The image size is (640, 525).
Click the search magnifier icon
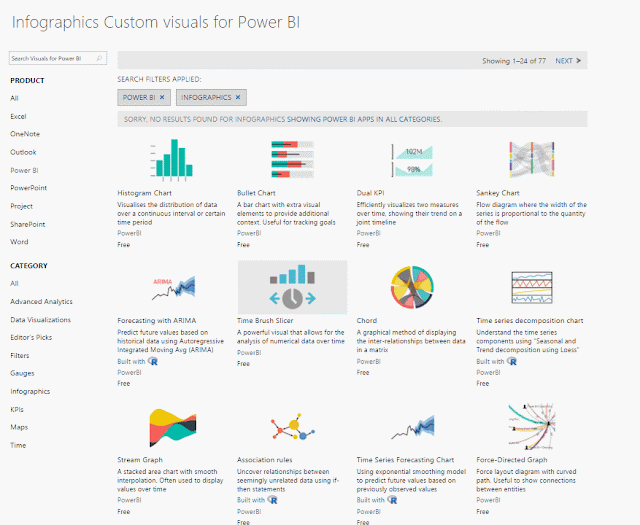(x=99, y=58)
